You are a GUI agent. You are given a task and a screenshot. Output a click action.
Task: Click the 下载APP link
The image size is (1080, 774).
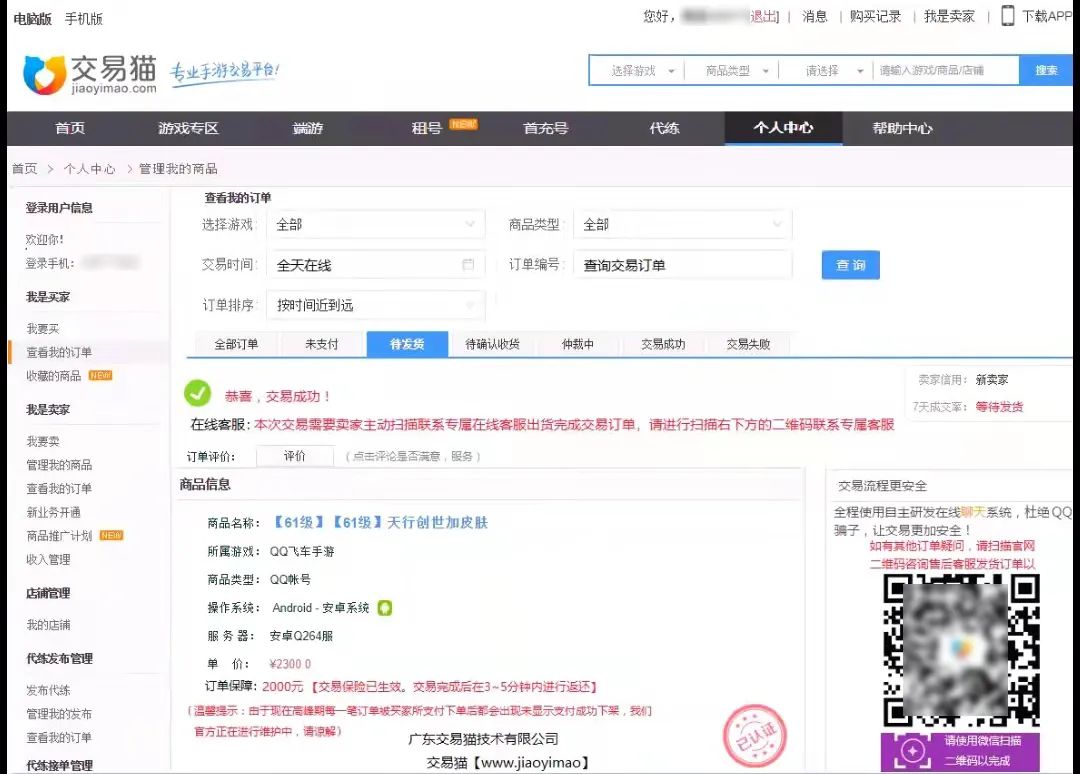point(1047,17)
